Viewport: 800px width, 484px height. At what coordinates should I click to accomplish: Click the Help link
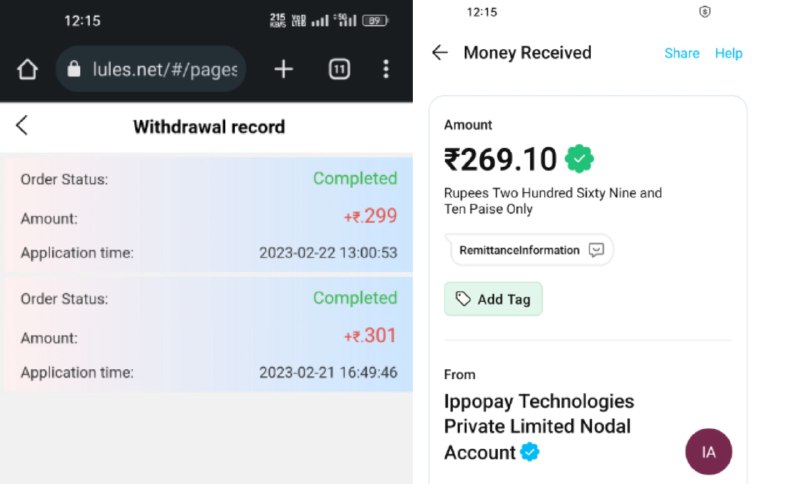click(729, 53)
